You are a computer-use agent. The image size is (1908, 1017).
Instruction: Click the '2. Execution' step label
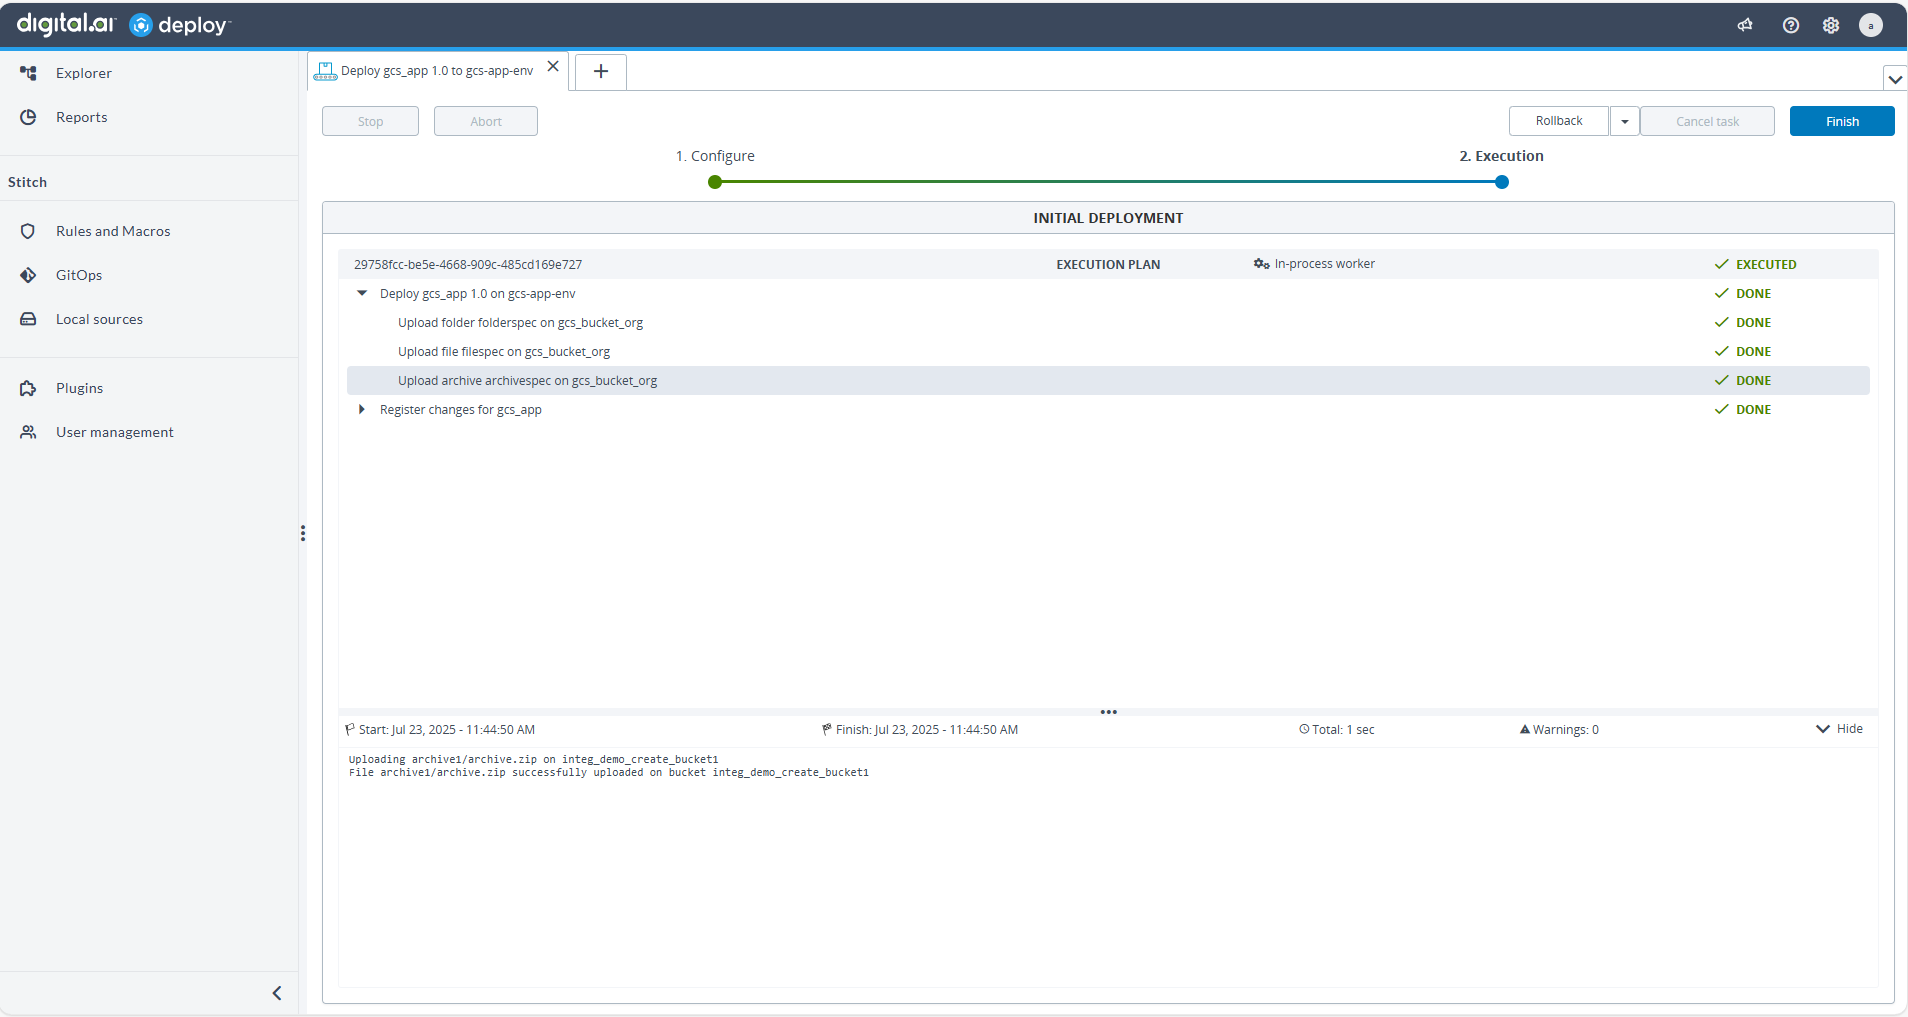pyautogui.click(x=1502, y=156)
